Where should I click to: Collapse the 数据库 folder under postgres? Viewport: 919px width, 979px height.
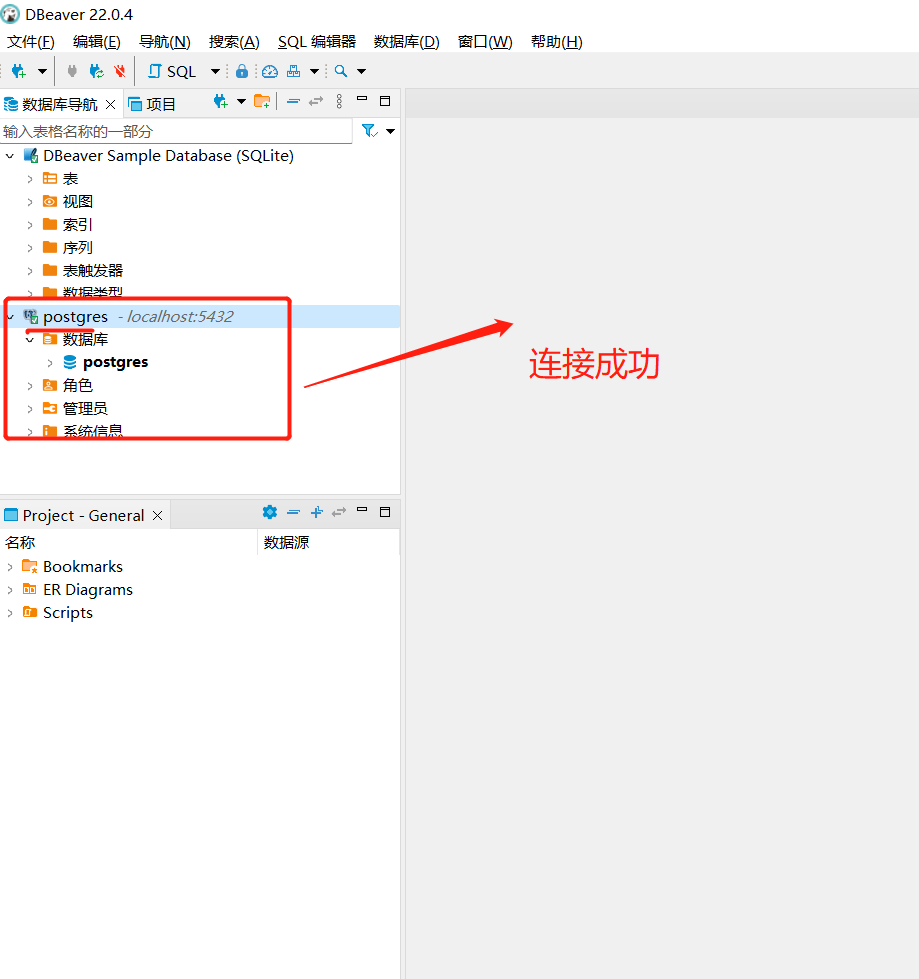(30, 340)
